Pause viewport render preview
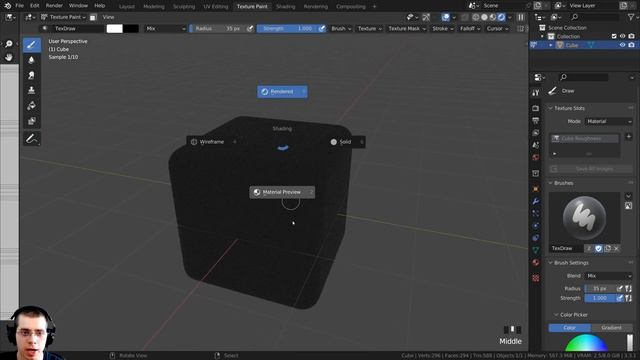Screen dimensions: 640x360 (521, 17)
